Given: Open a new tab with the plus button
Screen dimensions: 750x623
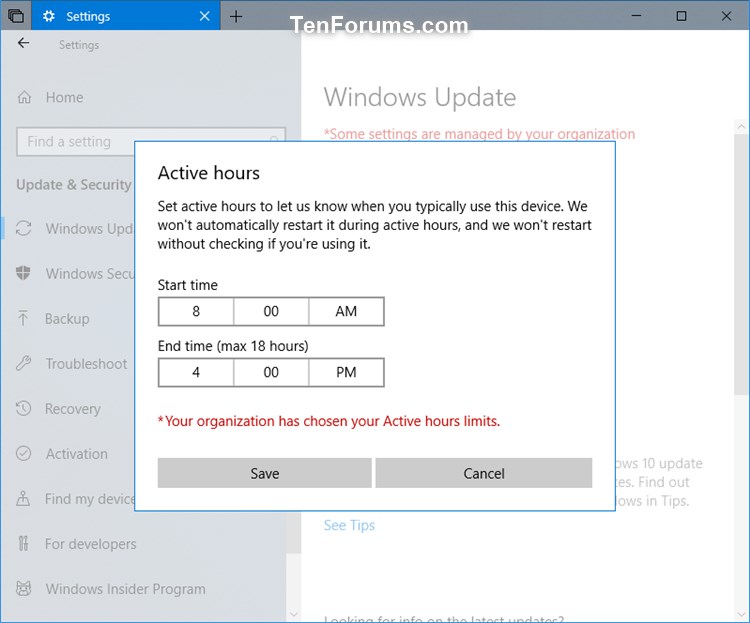Looking at the screenshot, I should 236,17.
